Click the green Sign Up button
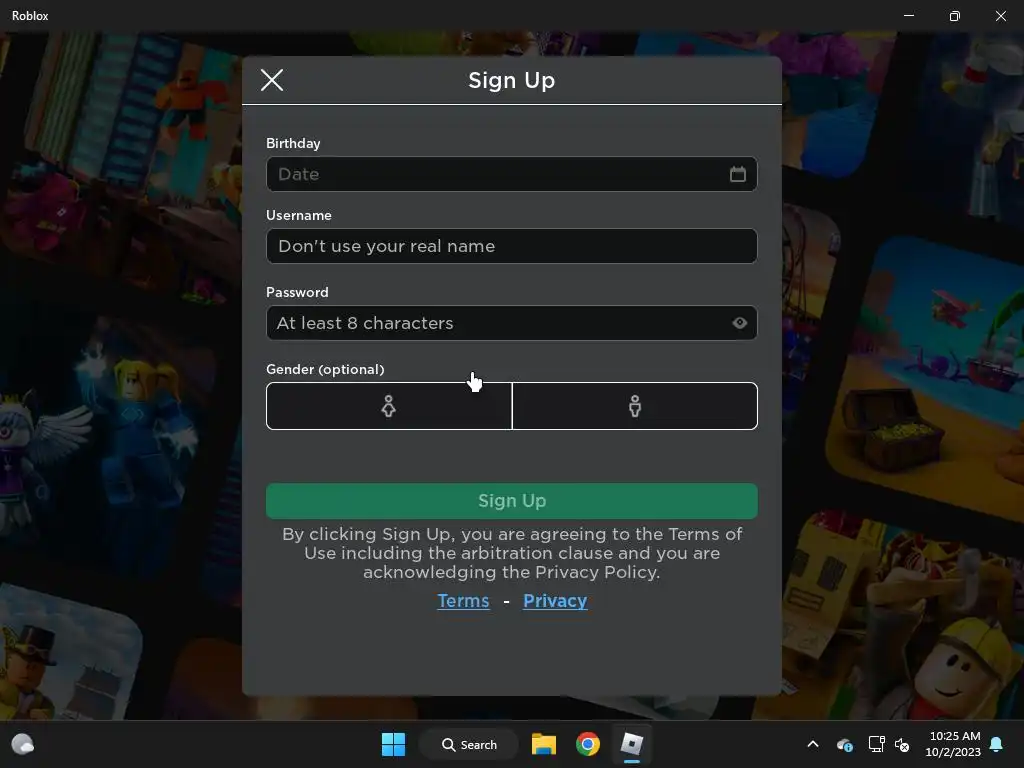The width and height of the screenshot is (1024, 768). (511, 501)
